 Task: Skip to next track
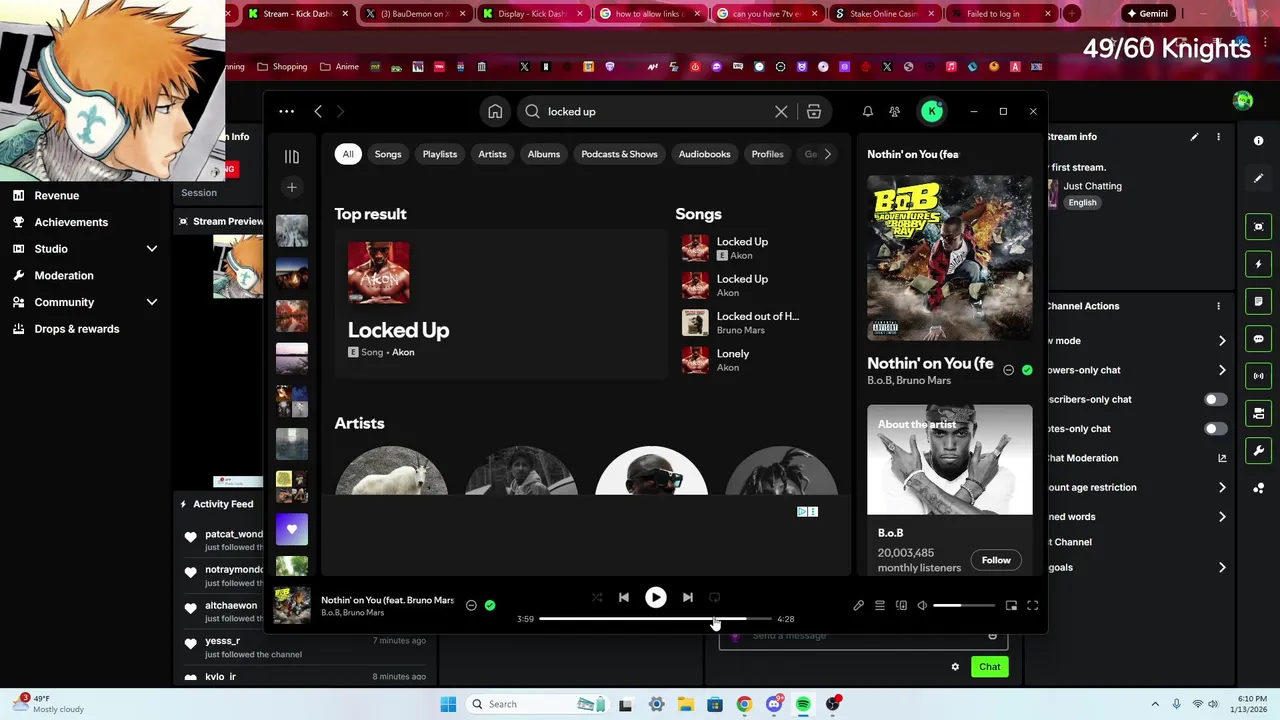688,597
